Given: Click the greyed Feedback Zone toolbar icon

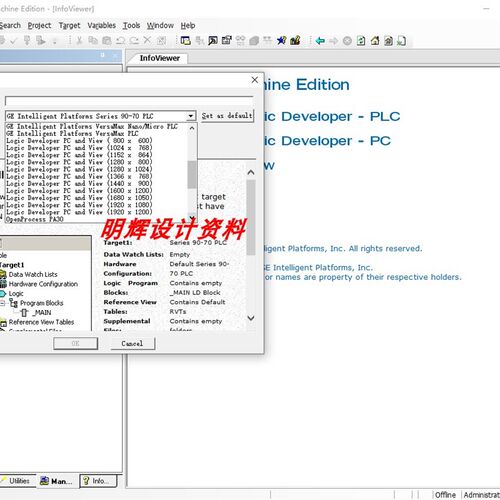Looking at the screenshot, I should coord(199,41).
